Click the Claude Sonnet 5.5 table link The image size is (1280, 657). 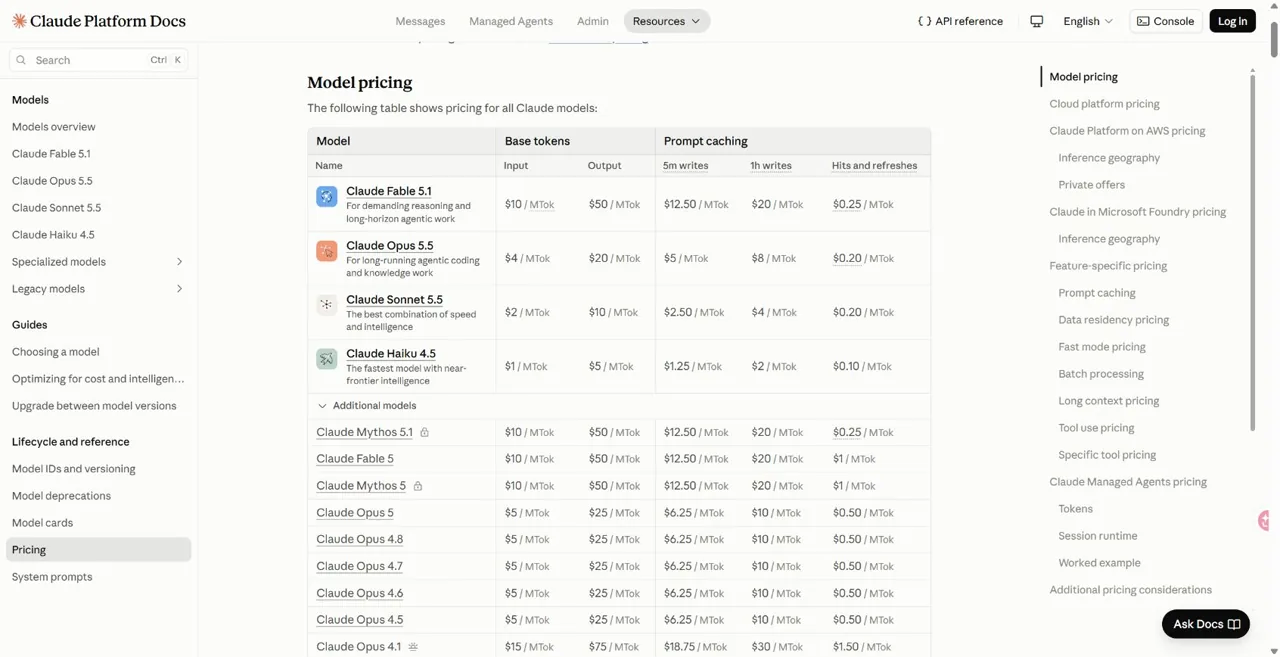coord(394,299)
